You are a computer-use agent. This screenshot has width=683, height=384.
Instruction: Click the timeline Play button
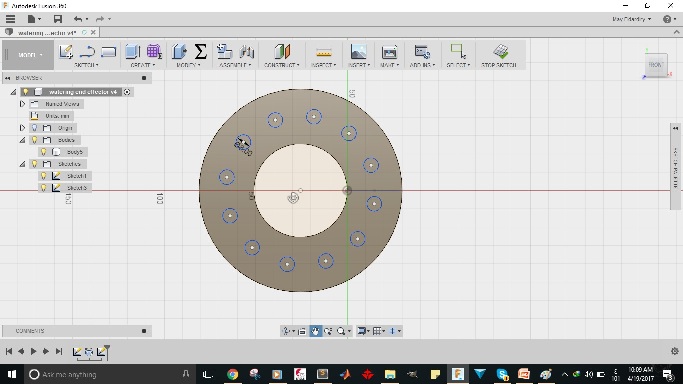(x=34, y=351)
